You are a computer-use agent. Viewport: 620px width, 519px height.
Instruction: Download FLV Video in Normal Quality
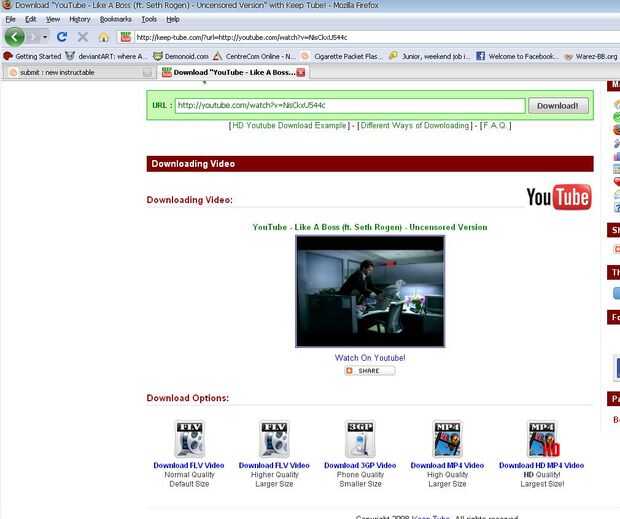coord(189,466)
